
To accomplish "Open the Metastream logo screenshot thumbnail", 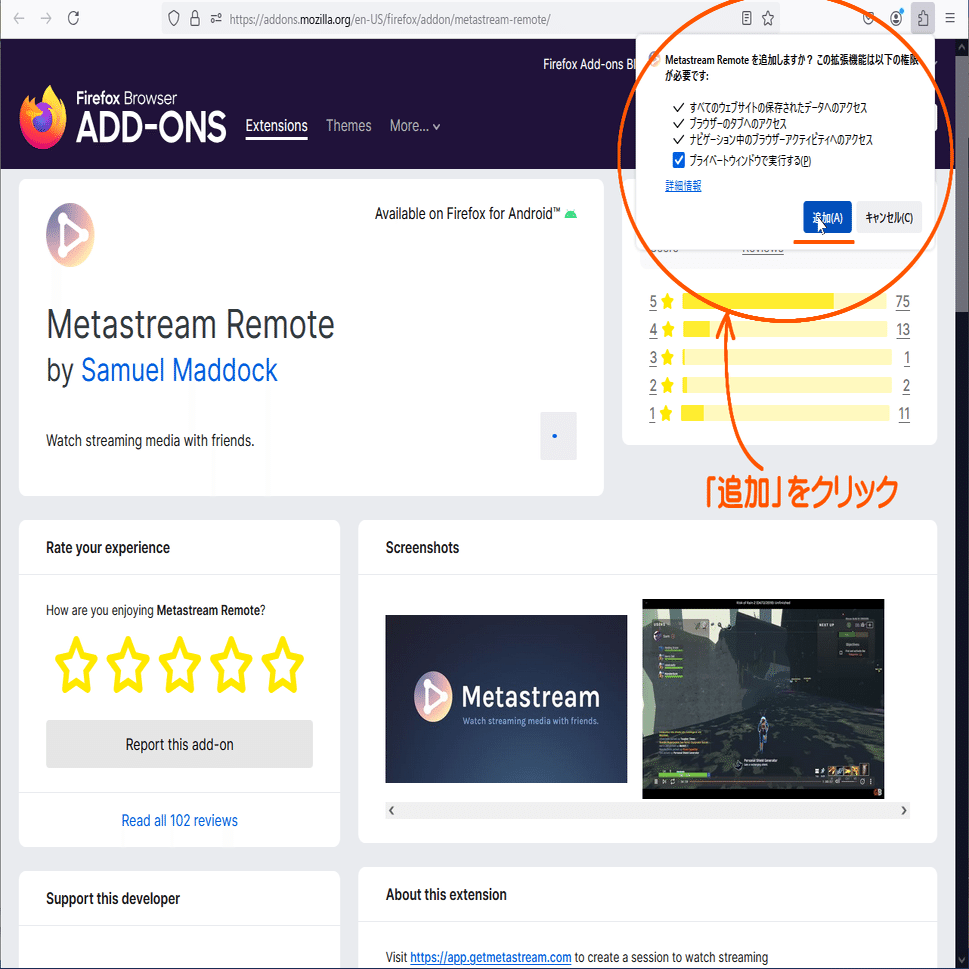I will pos(506,699).
